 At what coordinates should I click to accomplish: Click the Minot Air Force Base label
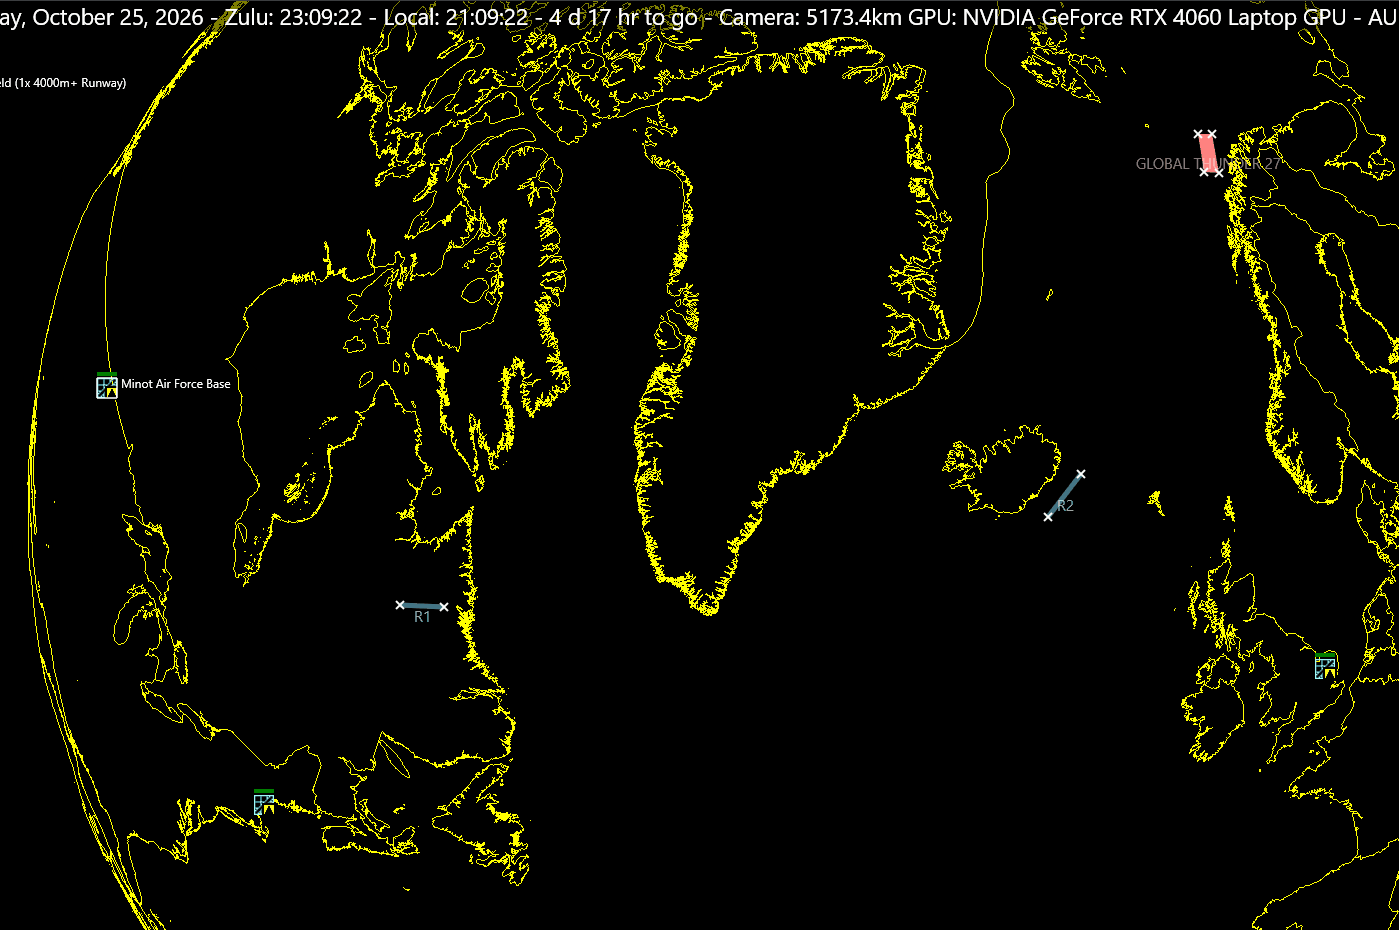(x=176, y=384)
